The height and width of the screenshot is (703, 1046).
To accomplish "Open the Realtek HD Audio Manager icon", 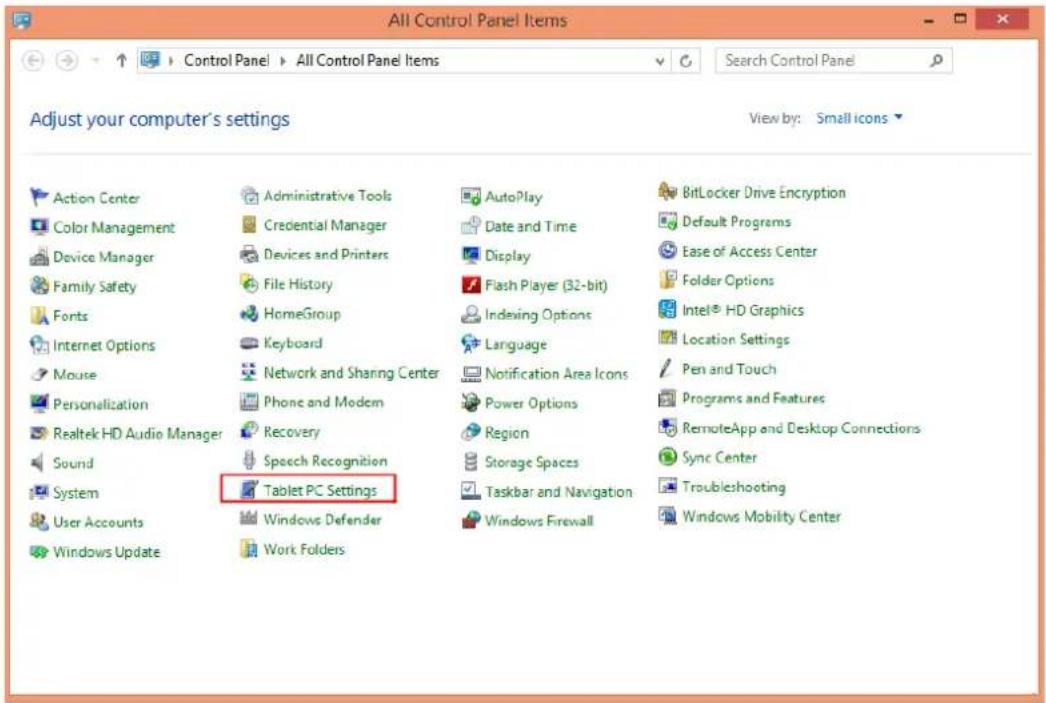I will tap(39, 434).
